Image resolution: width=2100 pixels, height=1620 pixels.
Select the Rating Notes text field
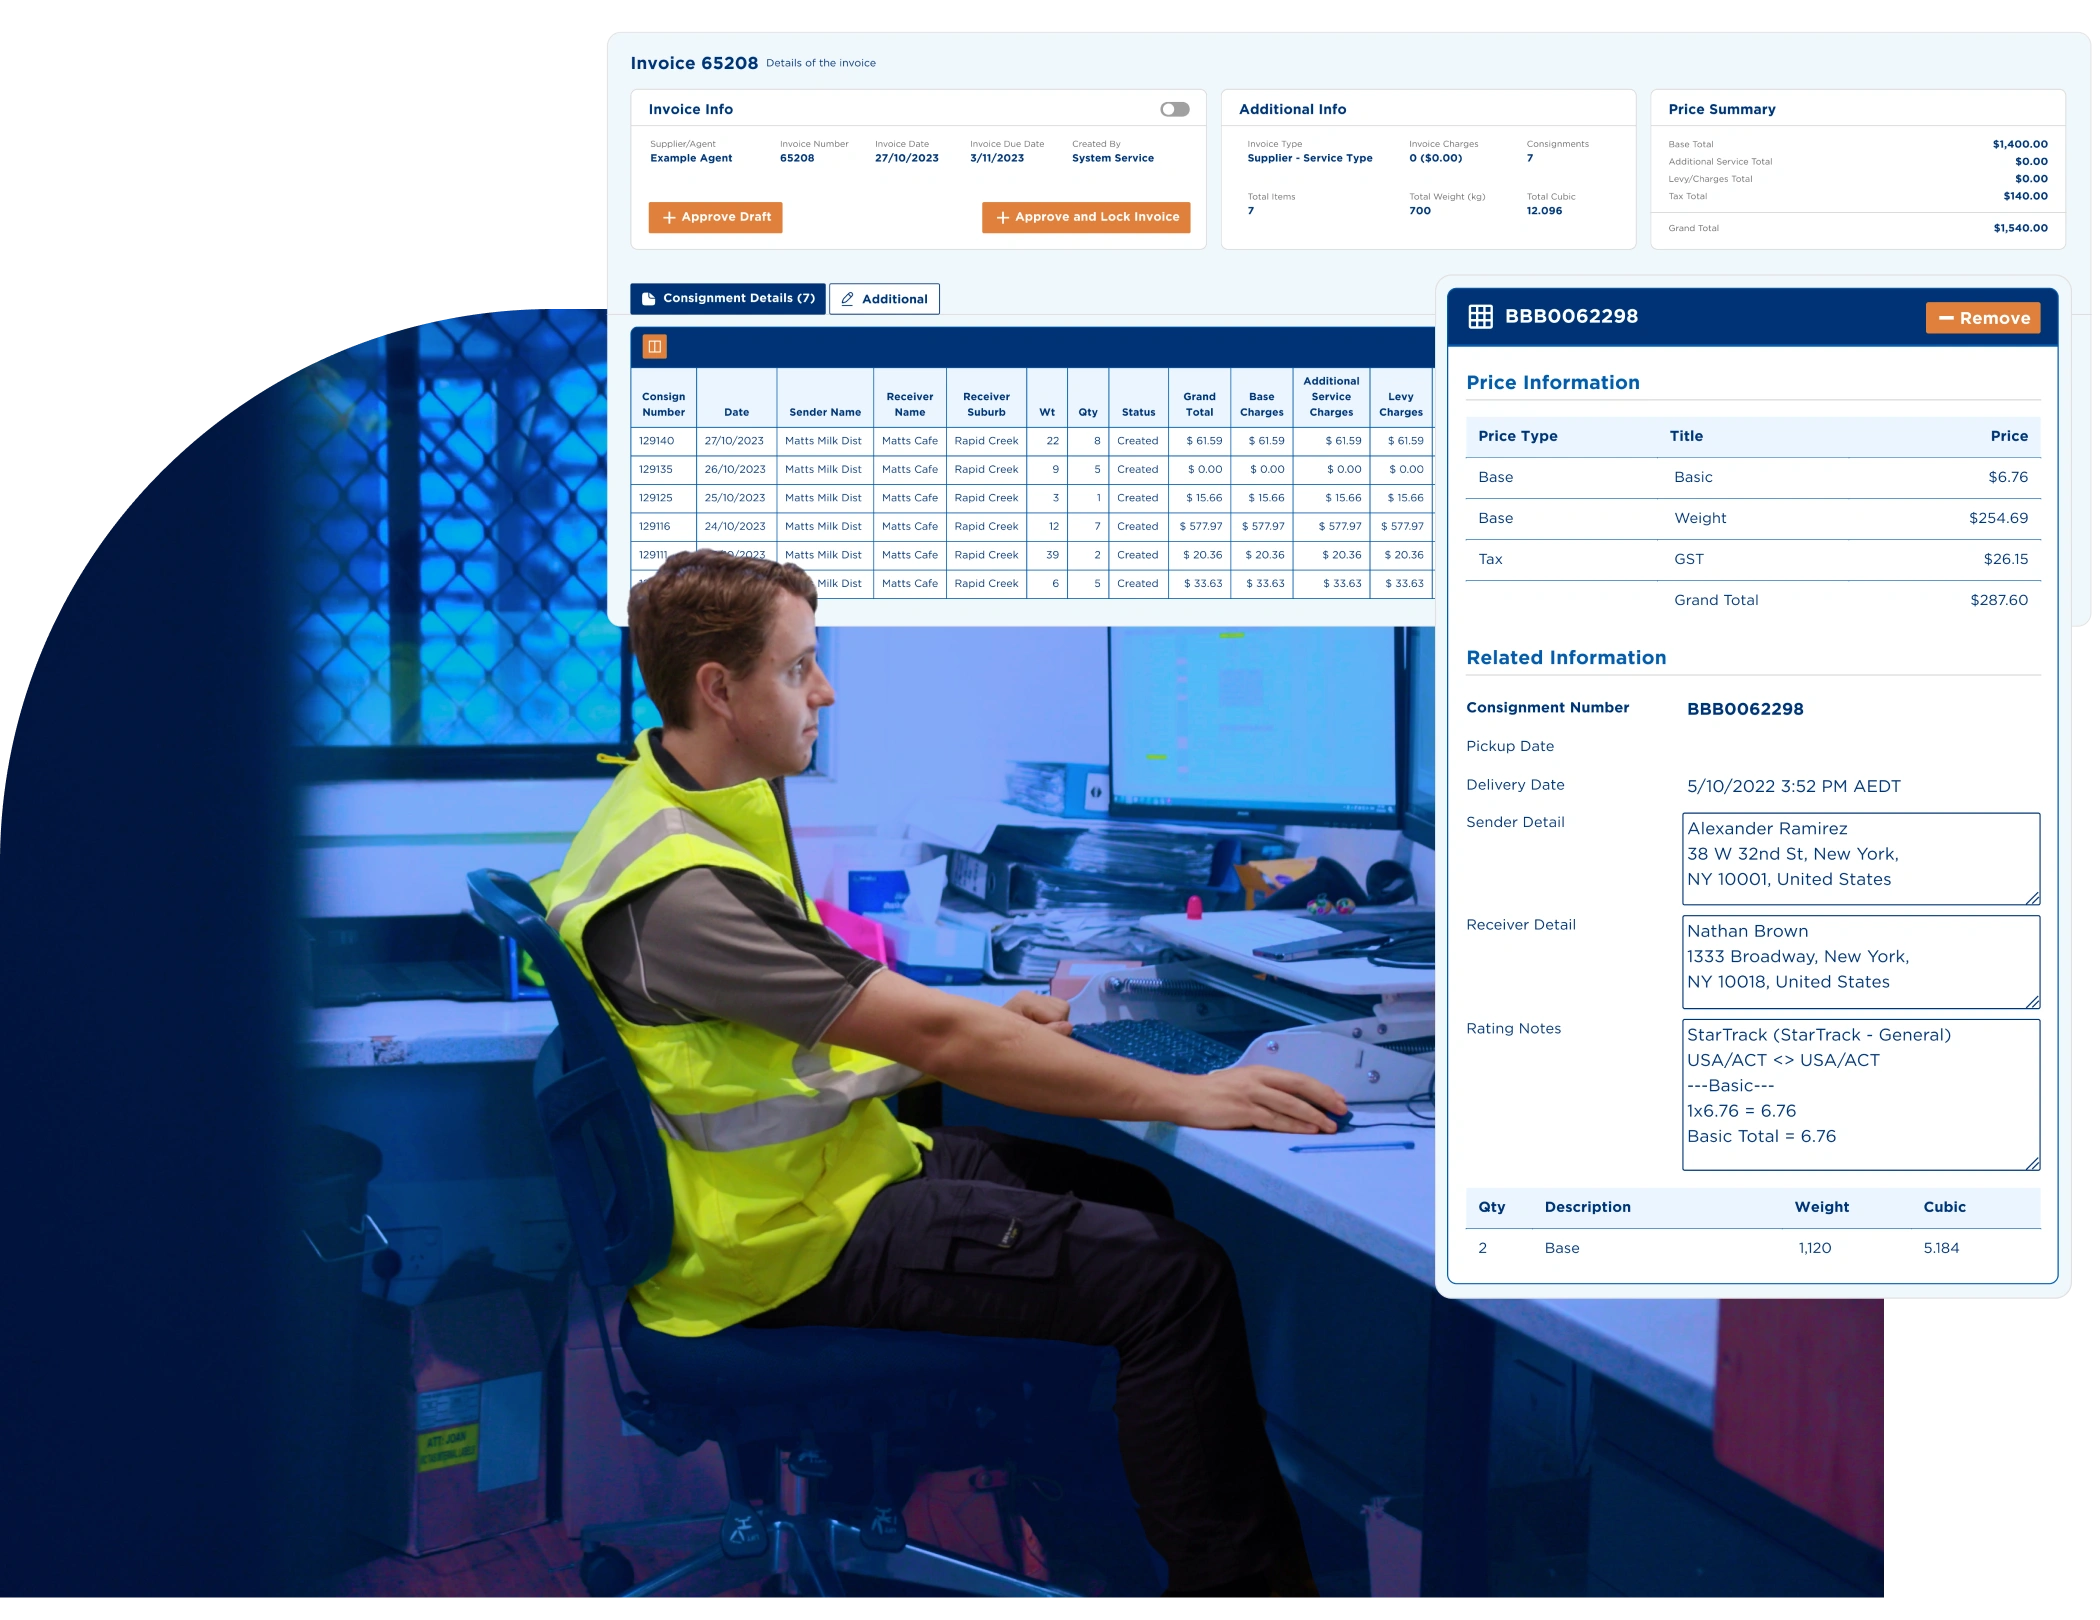[x=1860, y=1095]
